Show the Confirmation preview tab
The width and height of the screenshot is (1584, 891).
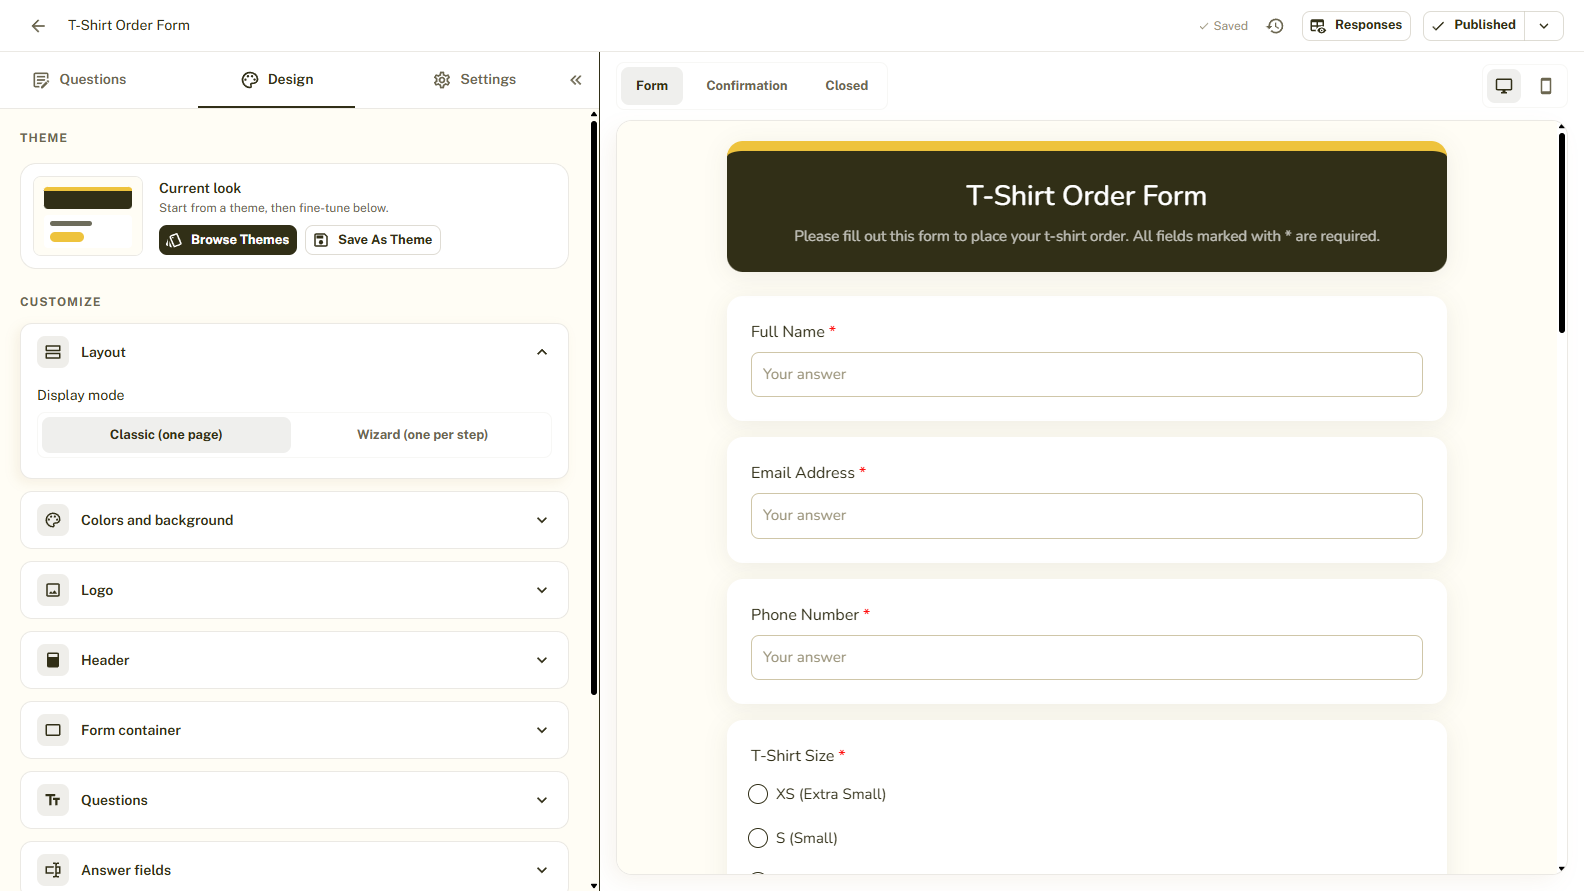coord(747,86)
